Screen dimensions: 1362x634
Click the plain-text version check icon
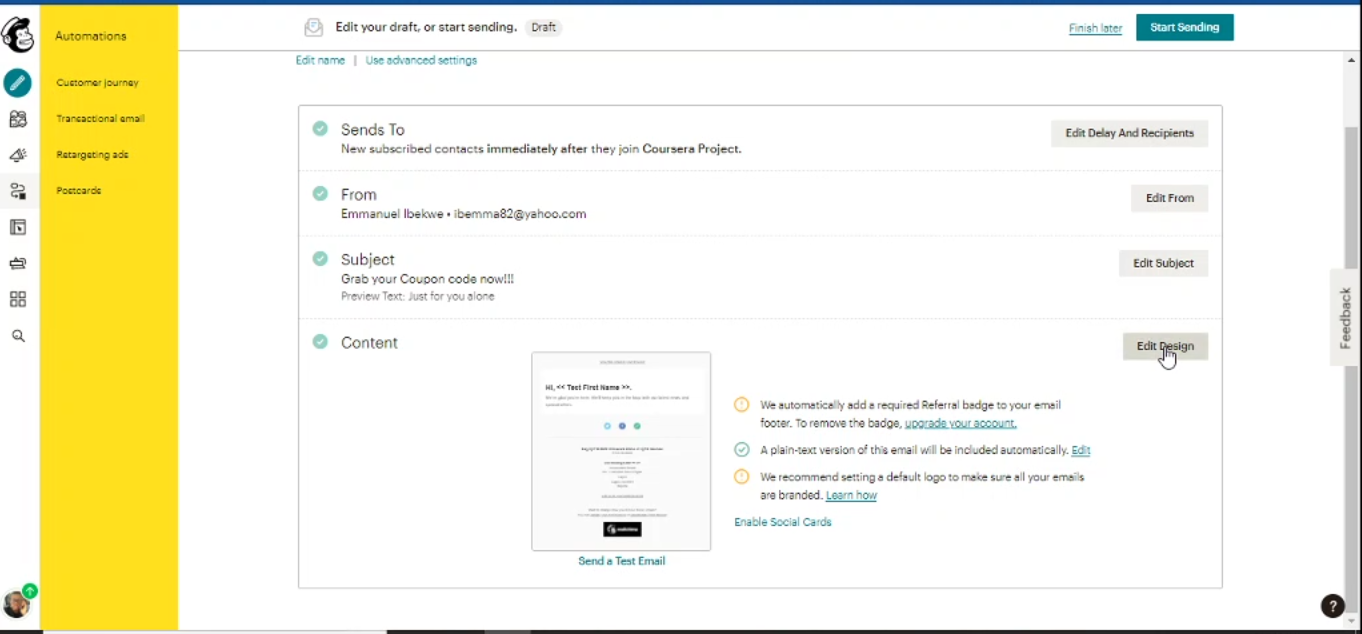741,450
